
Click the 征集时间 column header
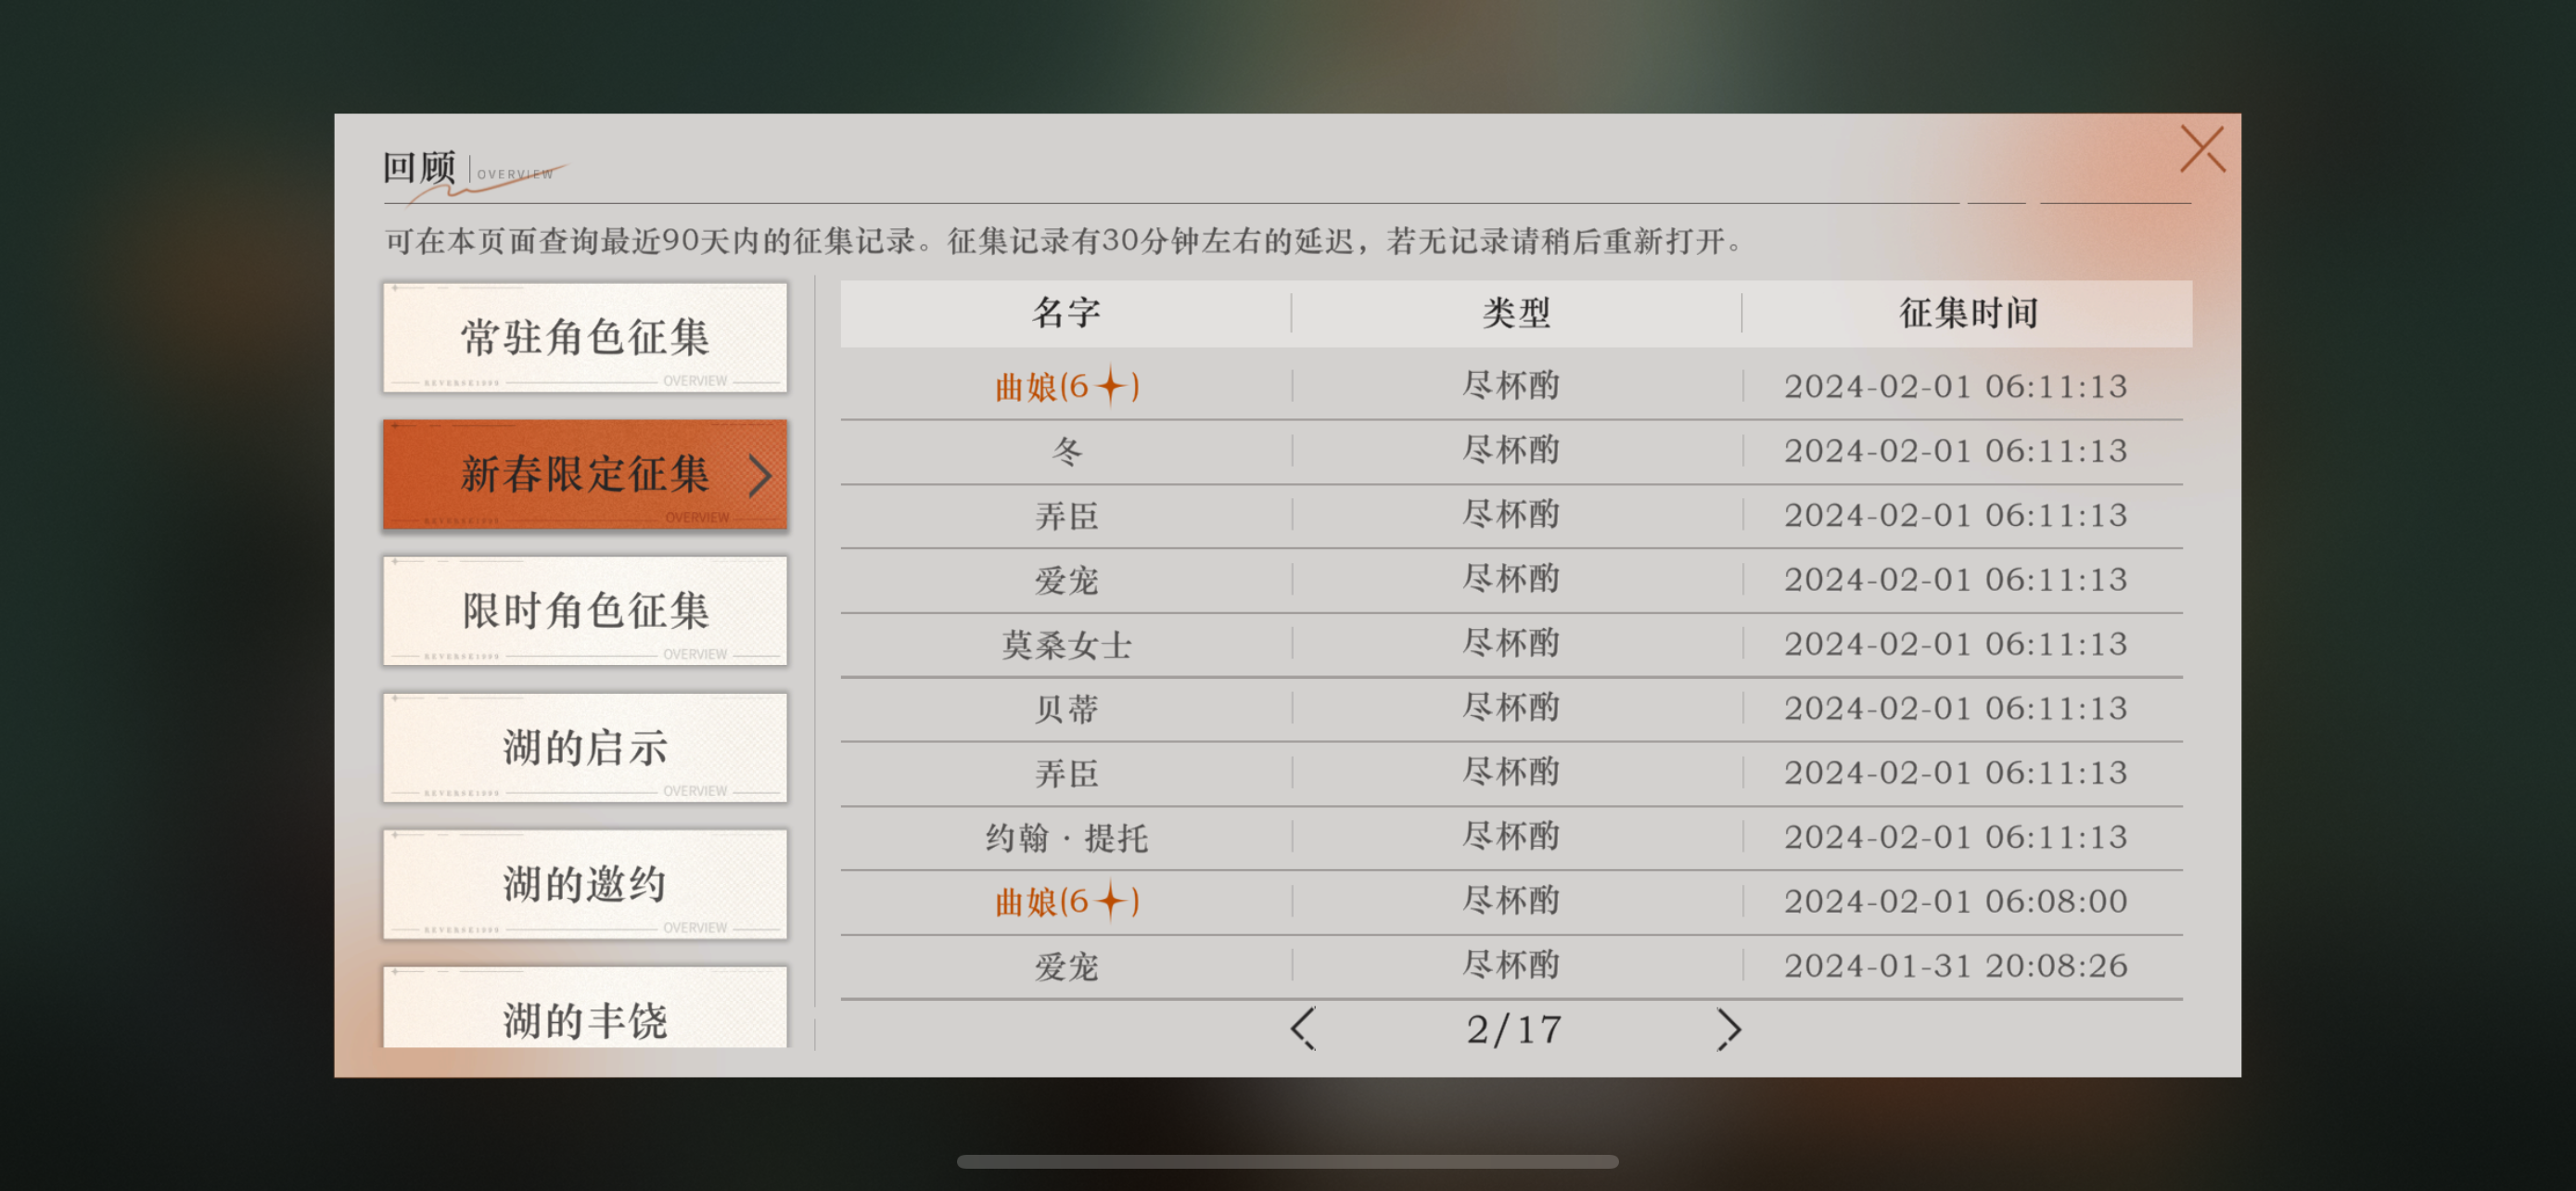pyautogui.click(x=1967, y=313)
